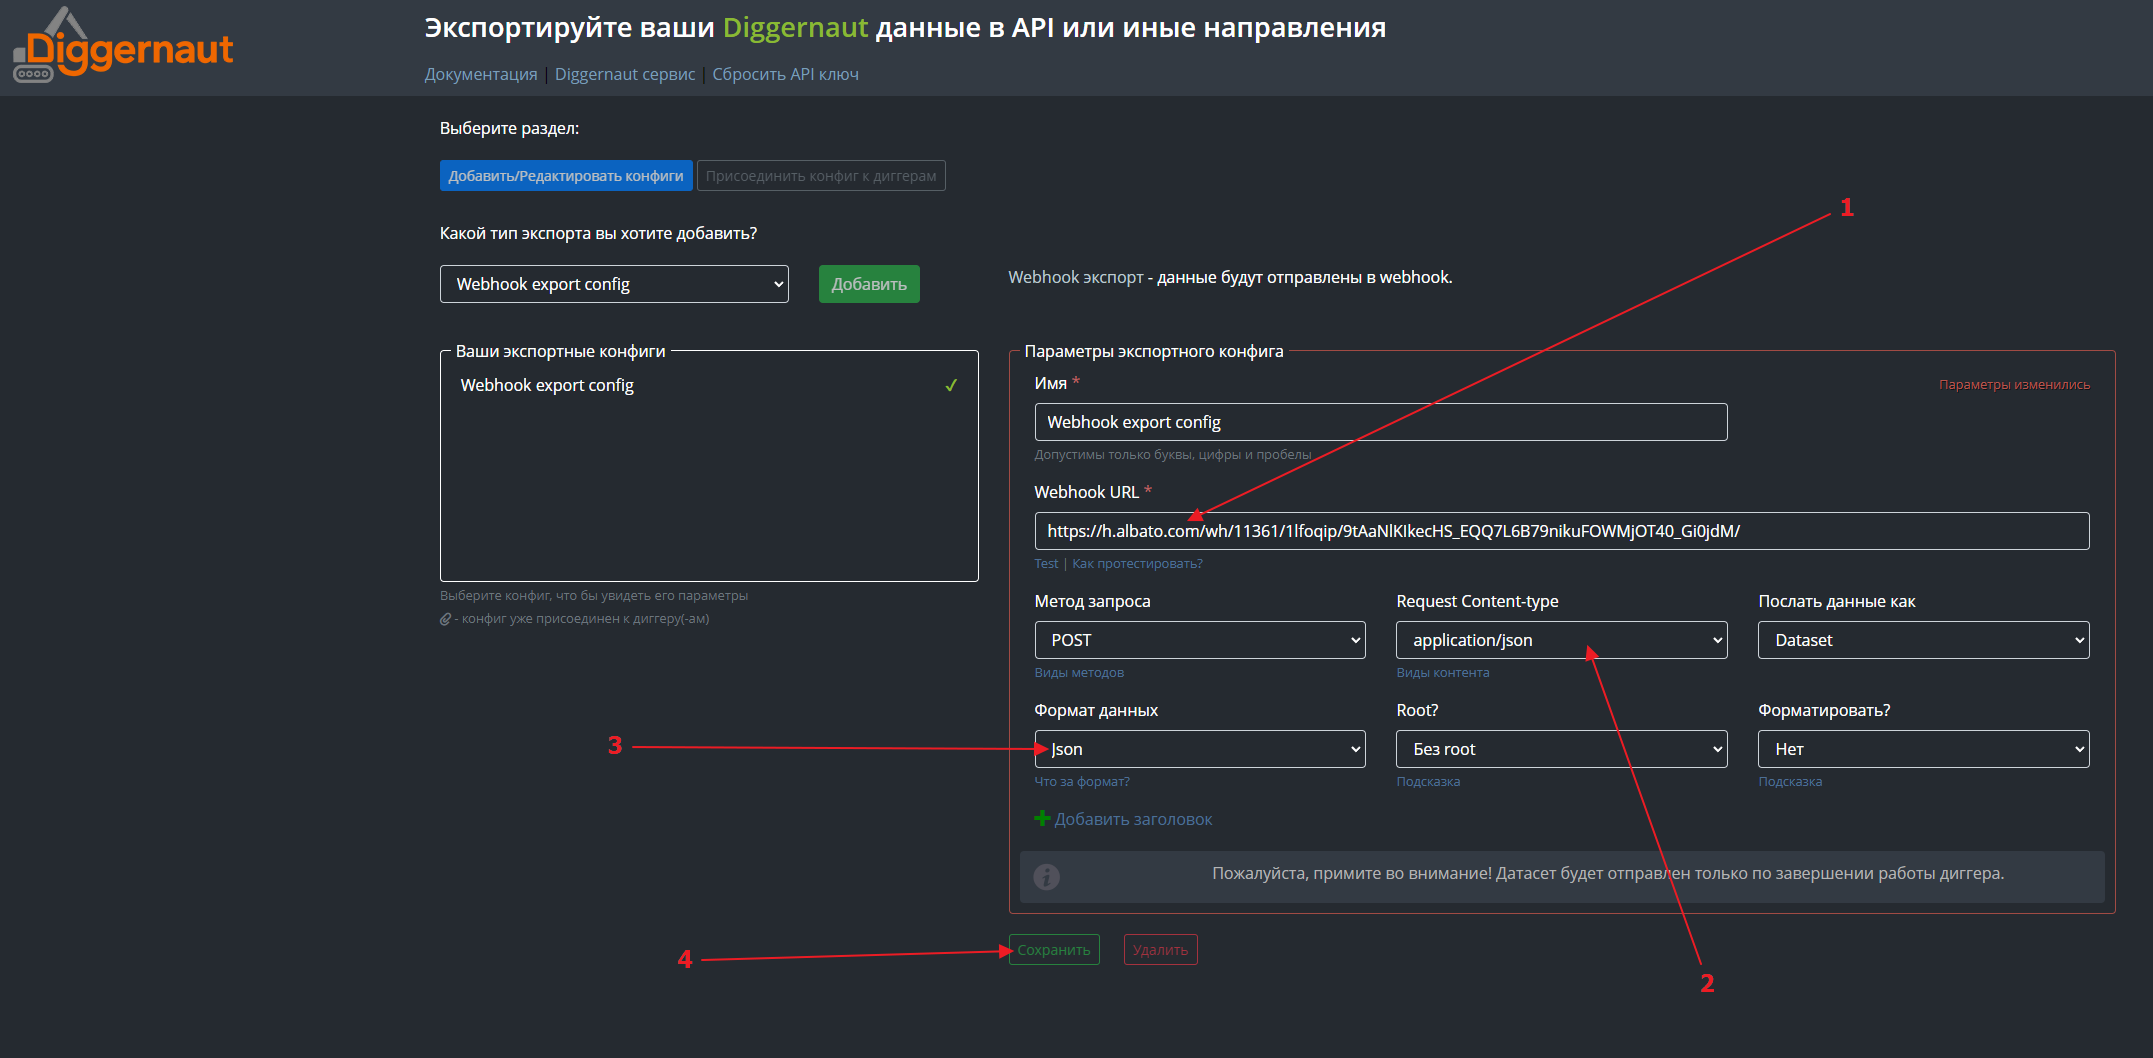The width and height of the screenshot is (2153, 1058).
Task: Click into the Webhook URL input field
Action: click(x=1562, y=531)
